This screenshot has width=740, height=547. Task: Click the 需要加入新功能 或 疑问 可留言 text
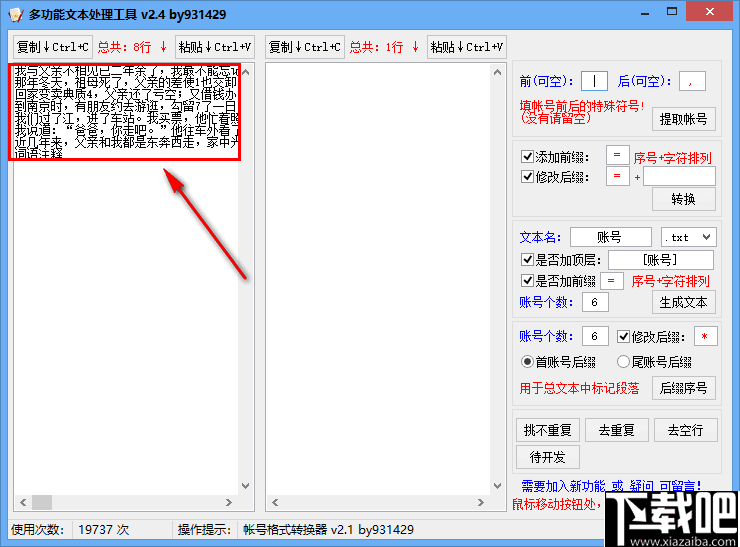[x=611, y=486]
